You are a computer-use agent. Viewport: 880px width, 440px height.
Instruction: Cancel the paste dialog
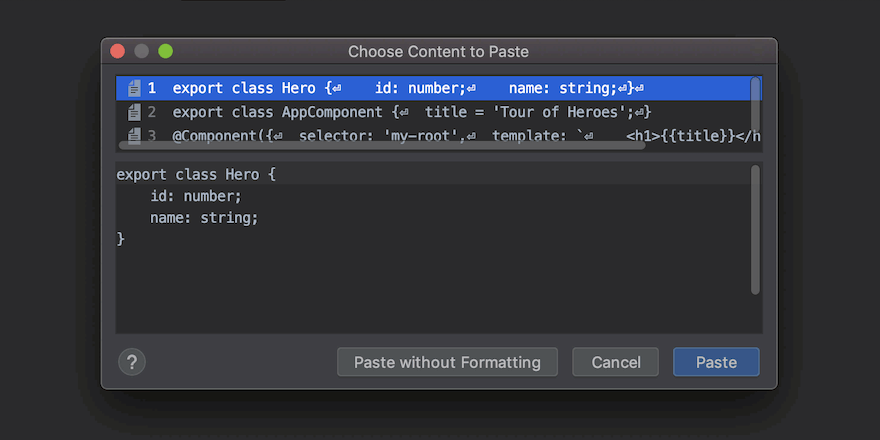tap(615, 362)
